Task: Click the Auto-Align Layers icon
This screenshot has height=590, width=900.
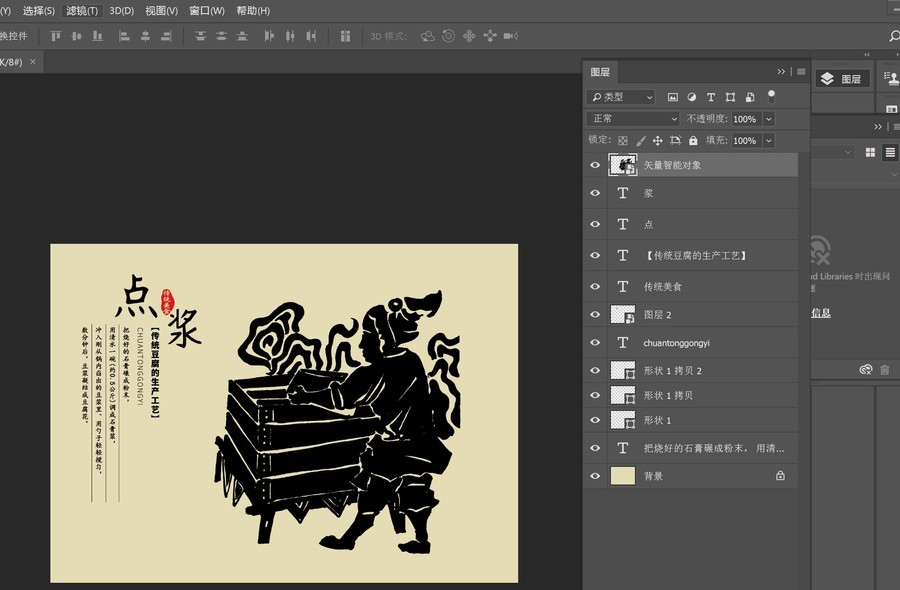Action: pos(345,36)
